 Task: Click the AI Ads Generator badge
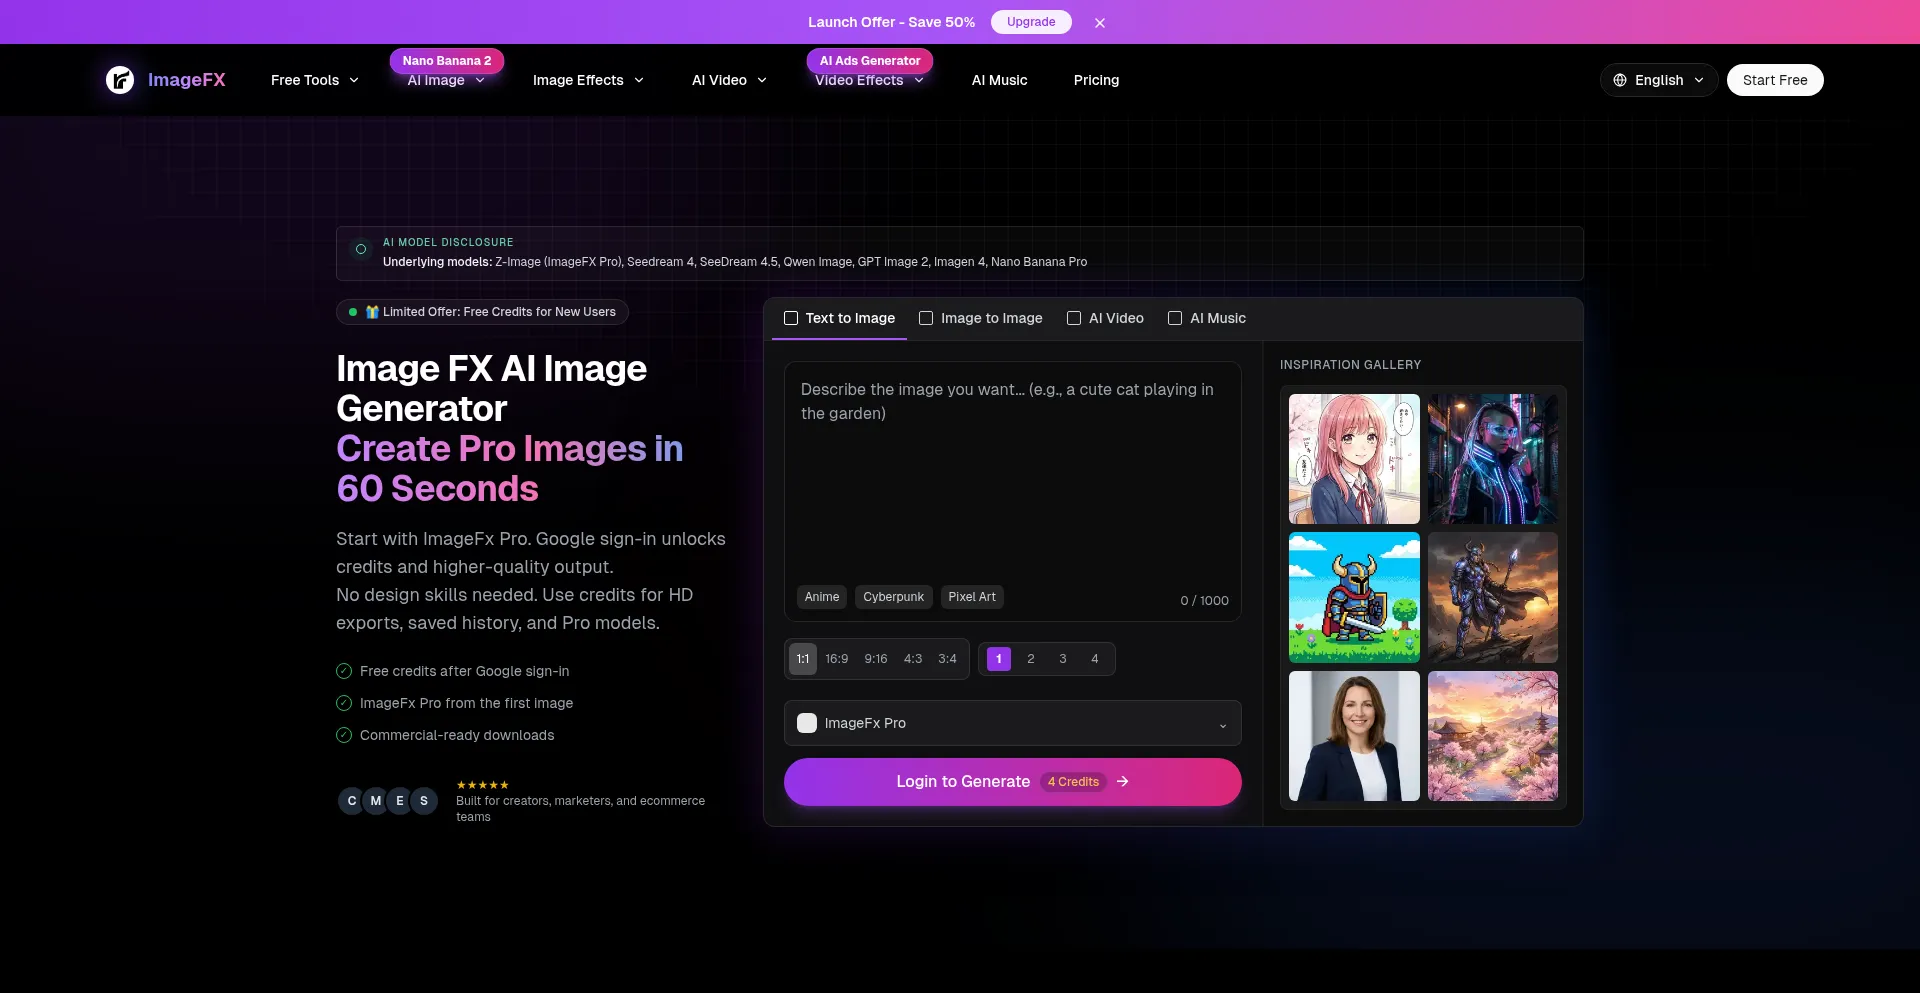[x=870, y=61]
